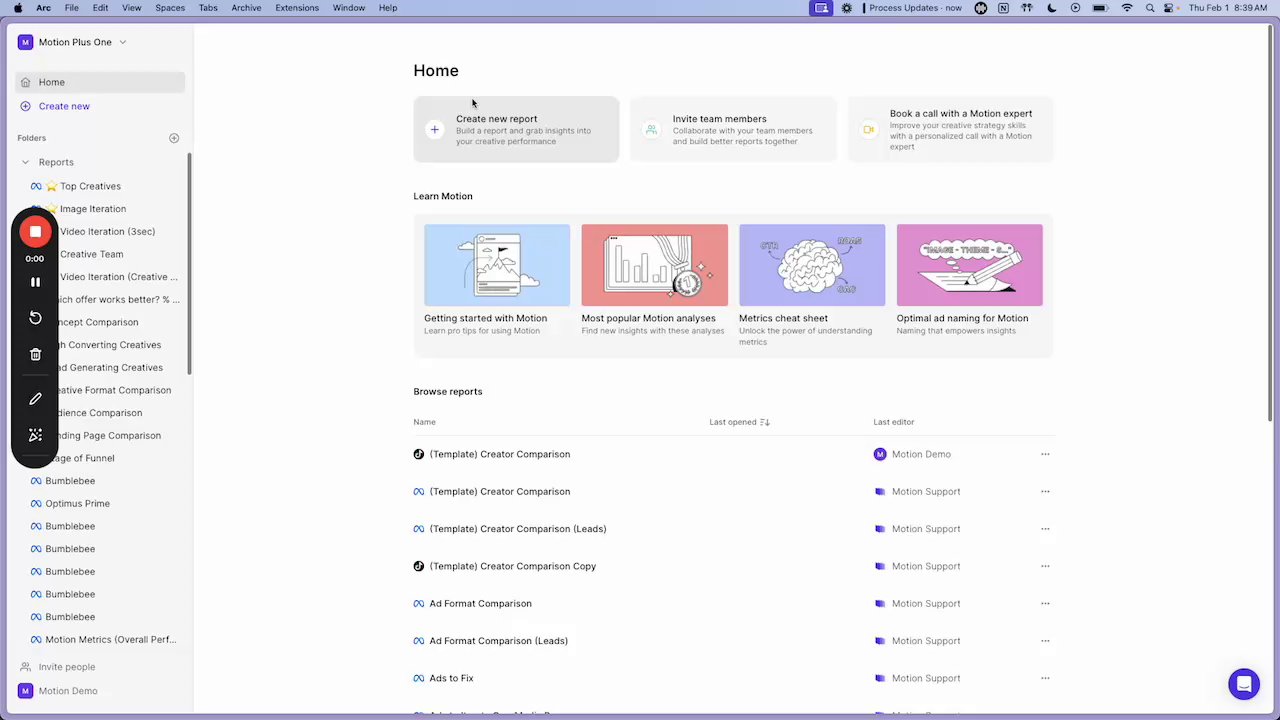The image size is (1280, 720).
Task: Click the Motion Demo avatar at sidebar bottom
Action: click(25, 691)
